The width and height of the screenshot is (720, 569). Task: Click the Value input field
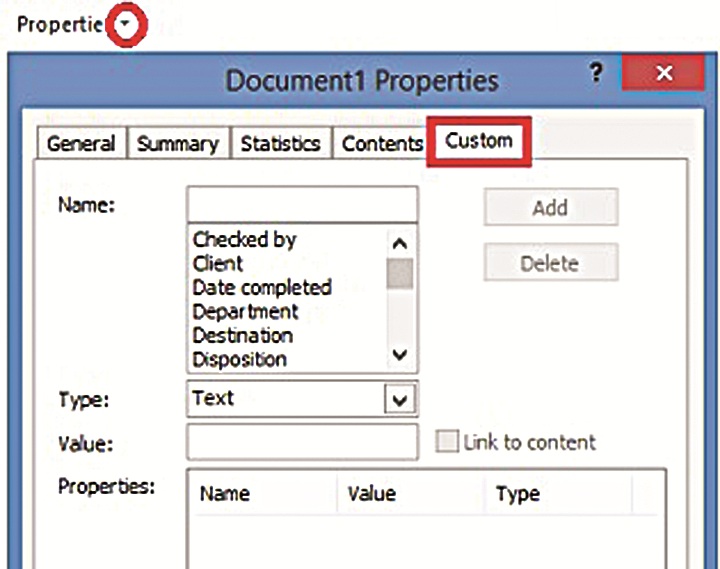[302, 442]
